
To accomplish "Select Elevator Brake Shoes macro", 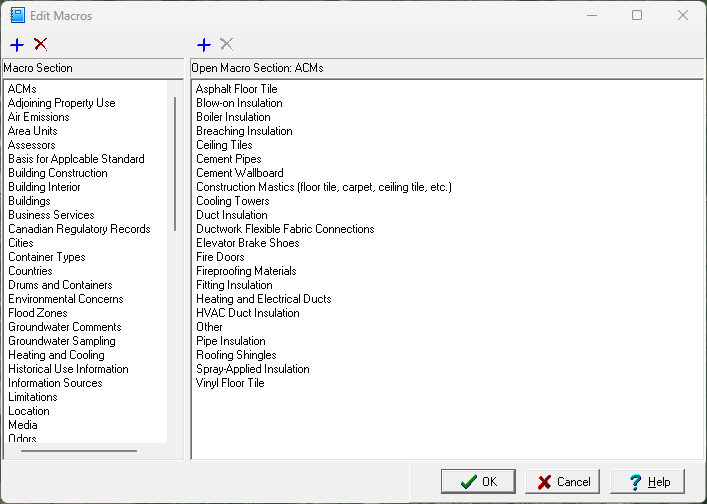I will 247,243.
